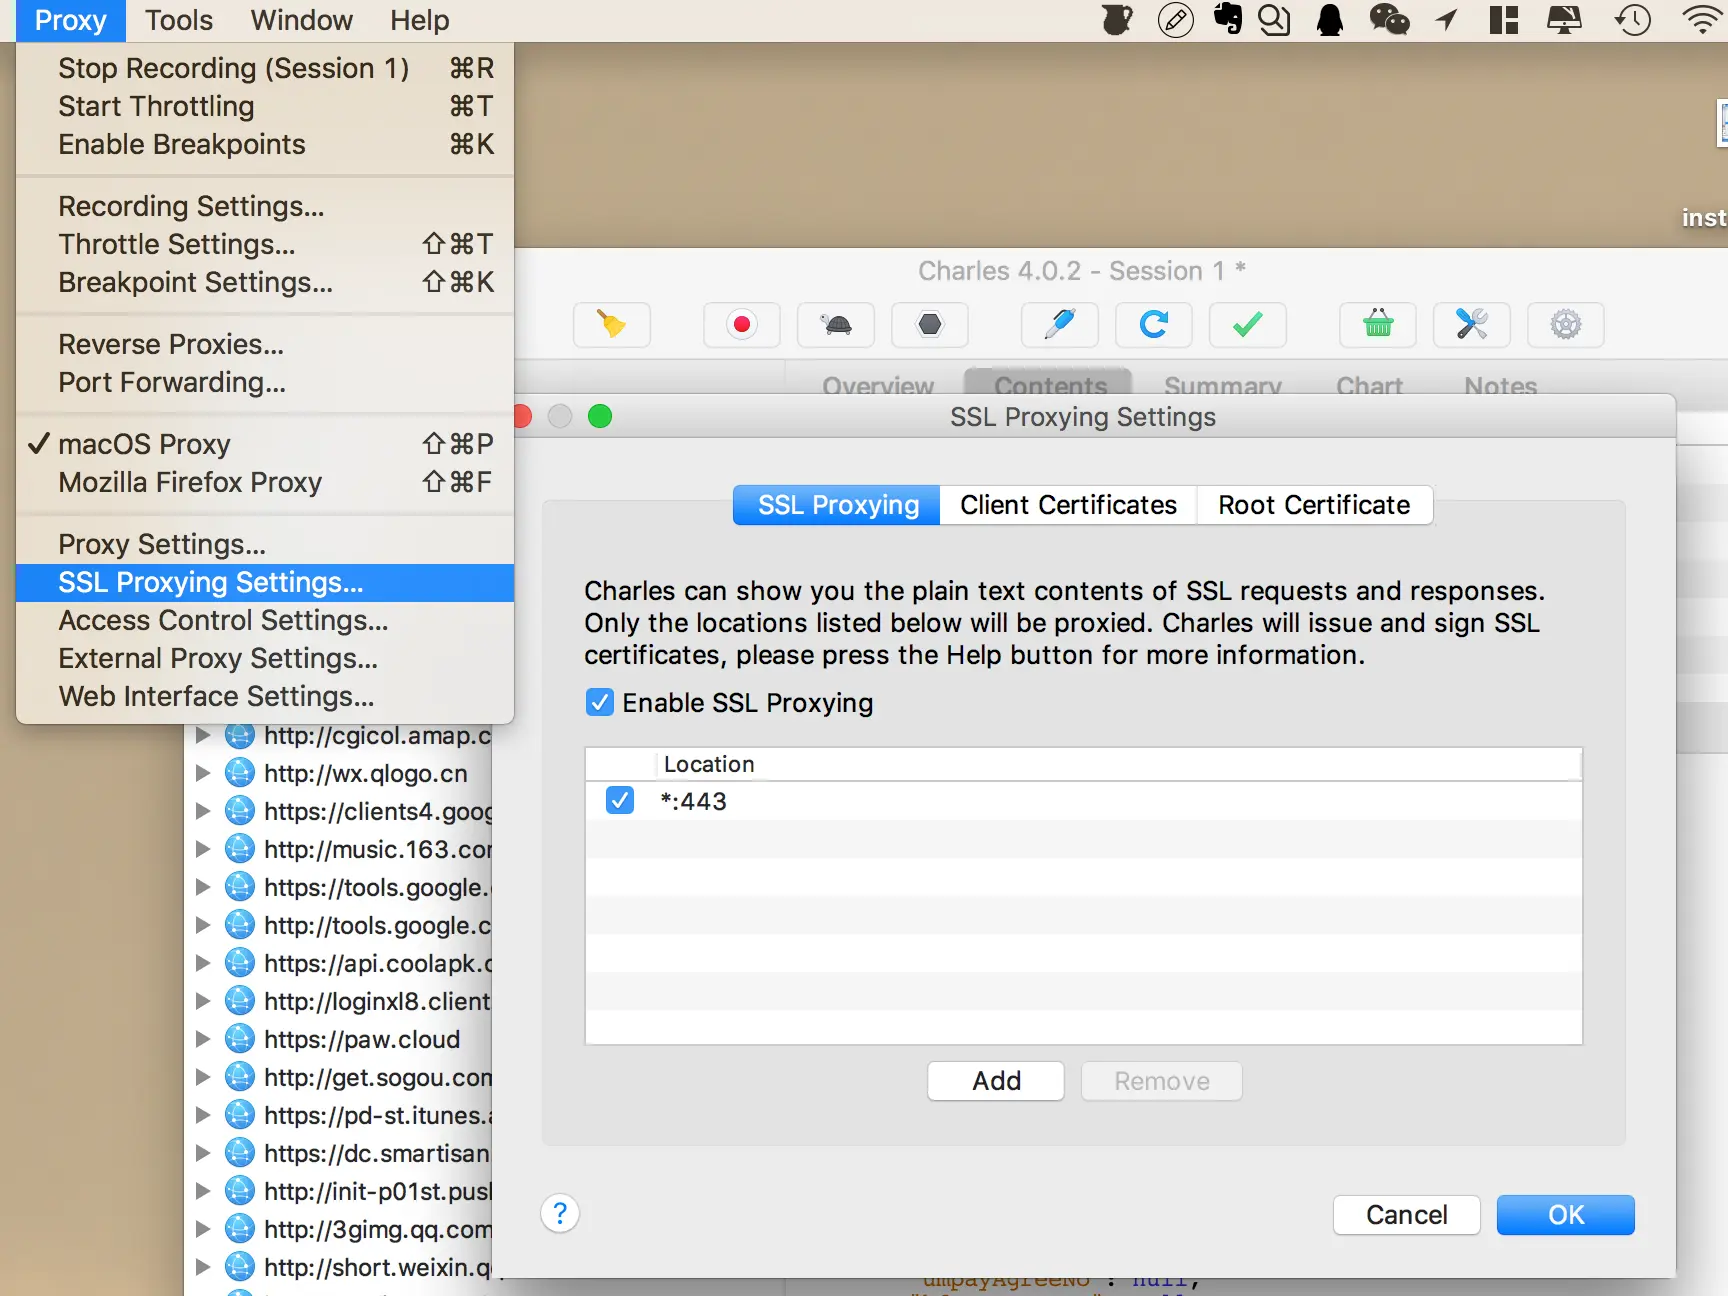Expand the https://clients4.goog tree node
Viewport: 1728px width, 1296px height.
coord(203,811)
